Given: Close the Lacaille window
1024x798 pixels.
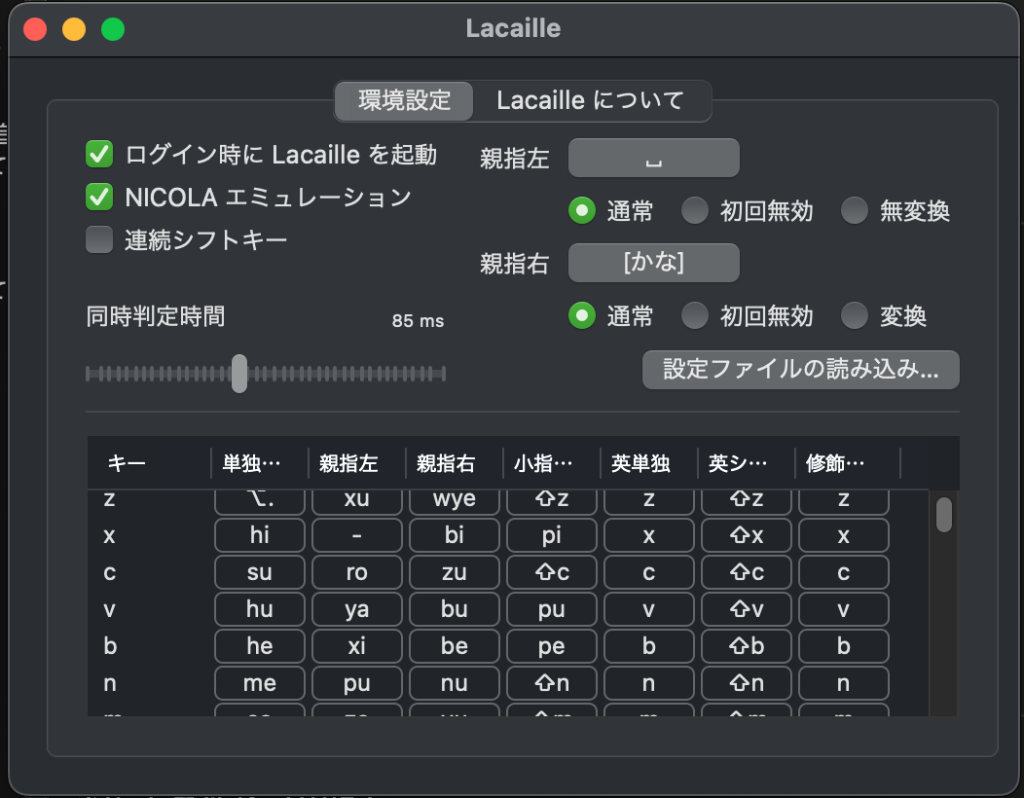Looking at the screenshot, I should [x=35, y=29].
